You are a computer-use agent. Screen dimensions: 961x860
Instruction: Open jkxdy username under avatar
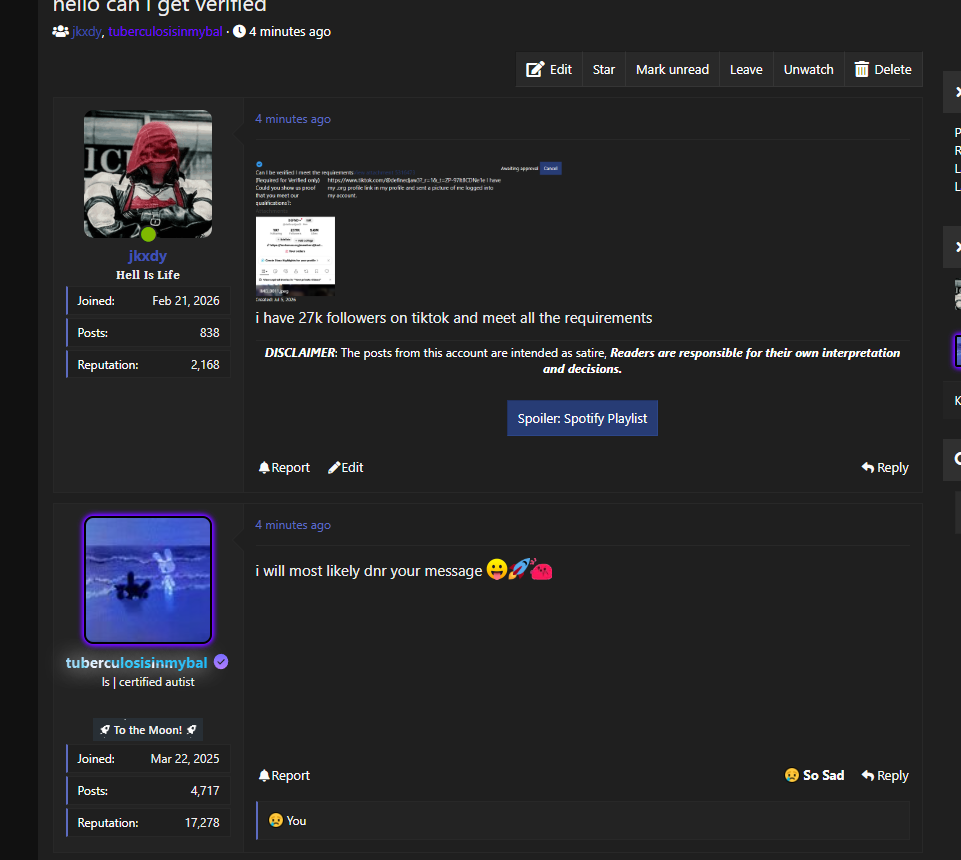pos(148,256)
